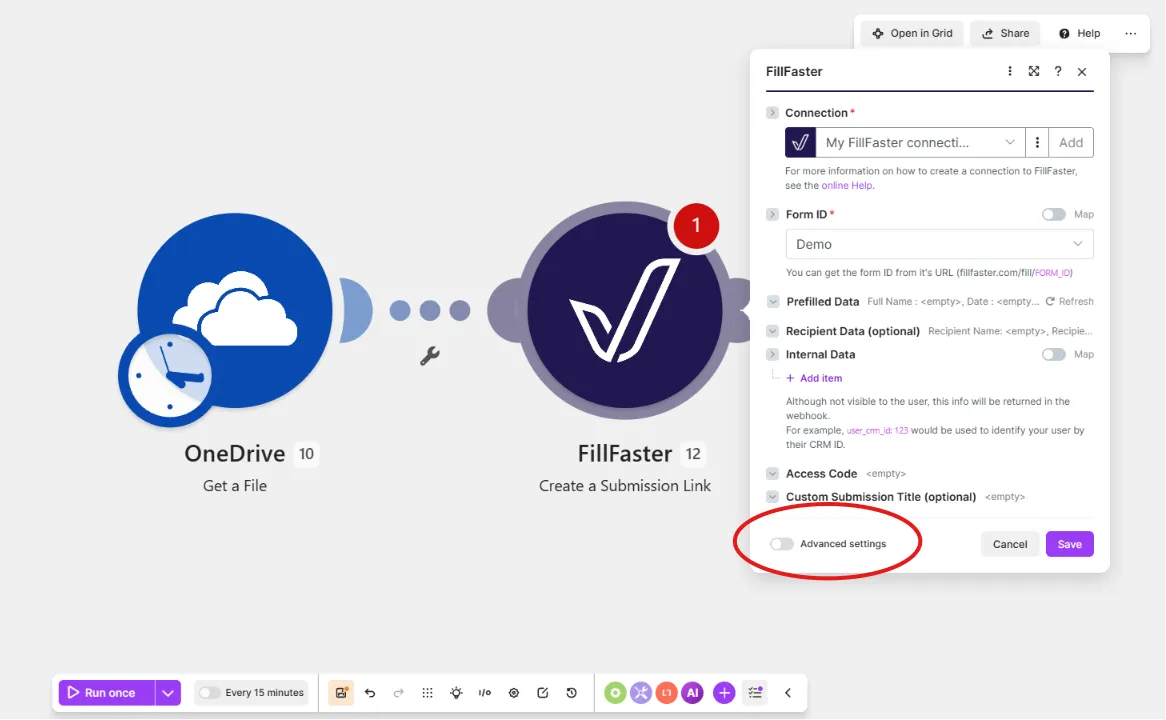
Task: Toggle the Advanced settings switch
Action: point(782,544)
